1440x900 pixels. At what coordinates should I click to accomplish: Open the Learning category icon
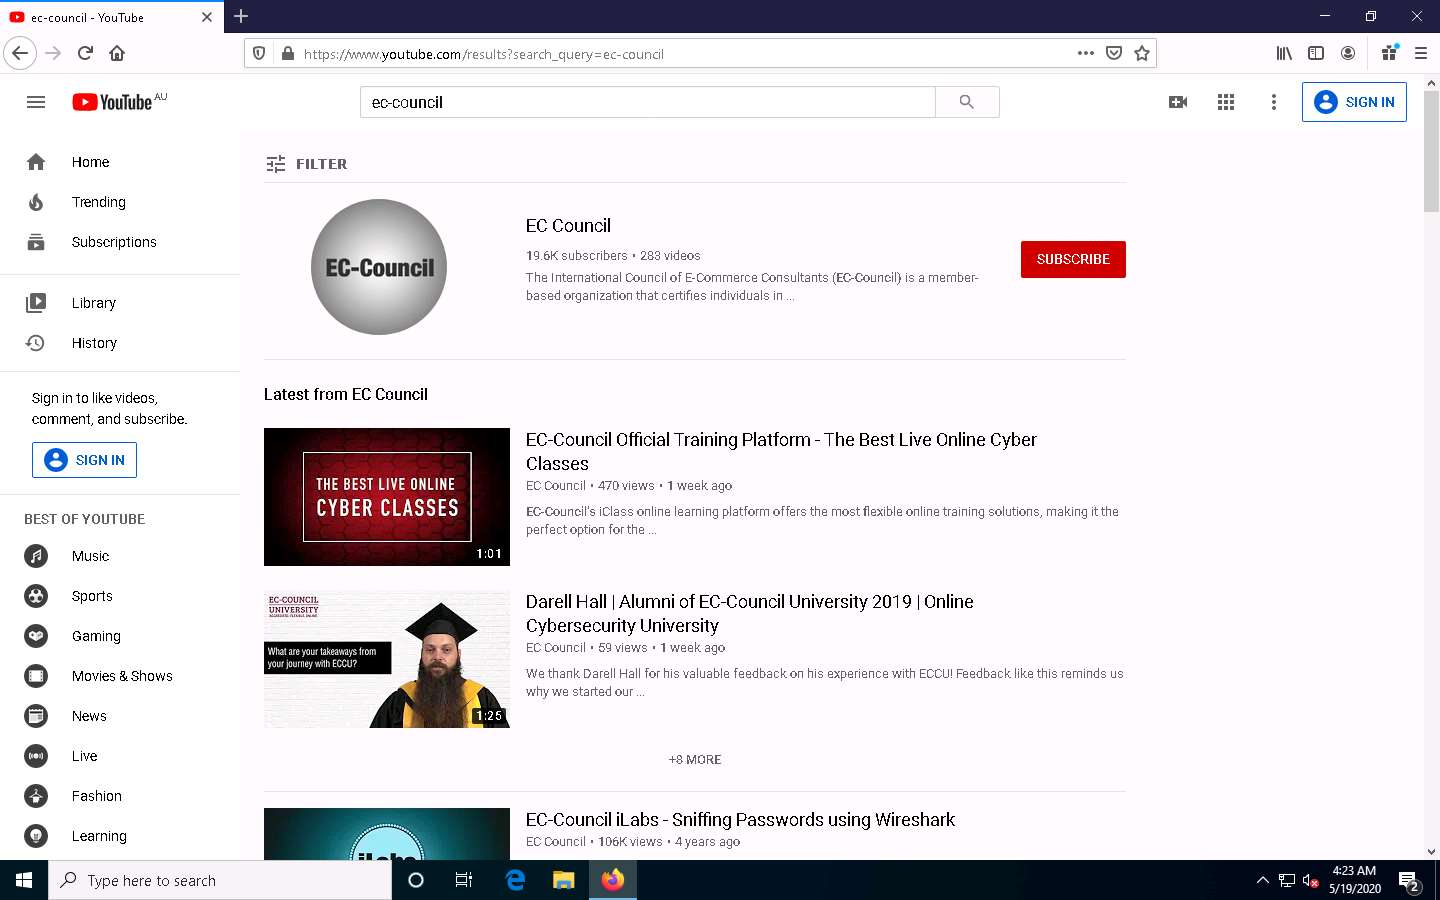(36, 836)
